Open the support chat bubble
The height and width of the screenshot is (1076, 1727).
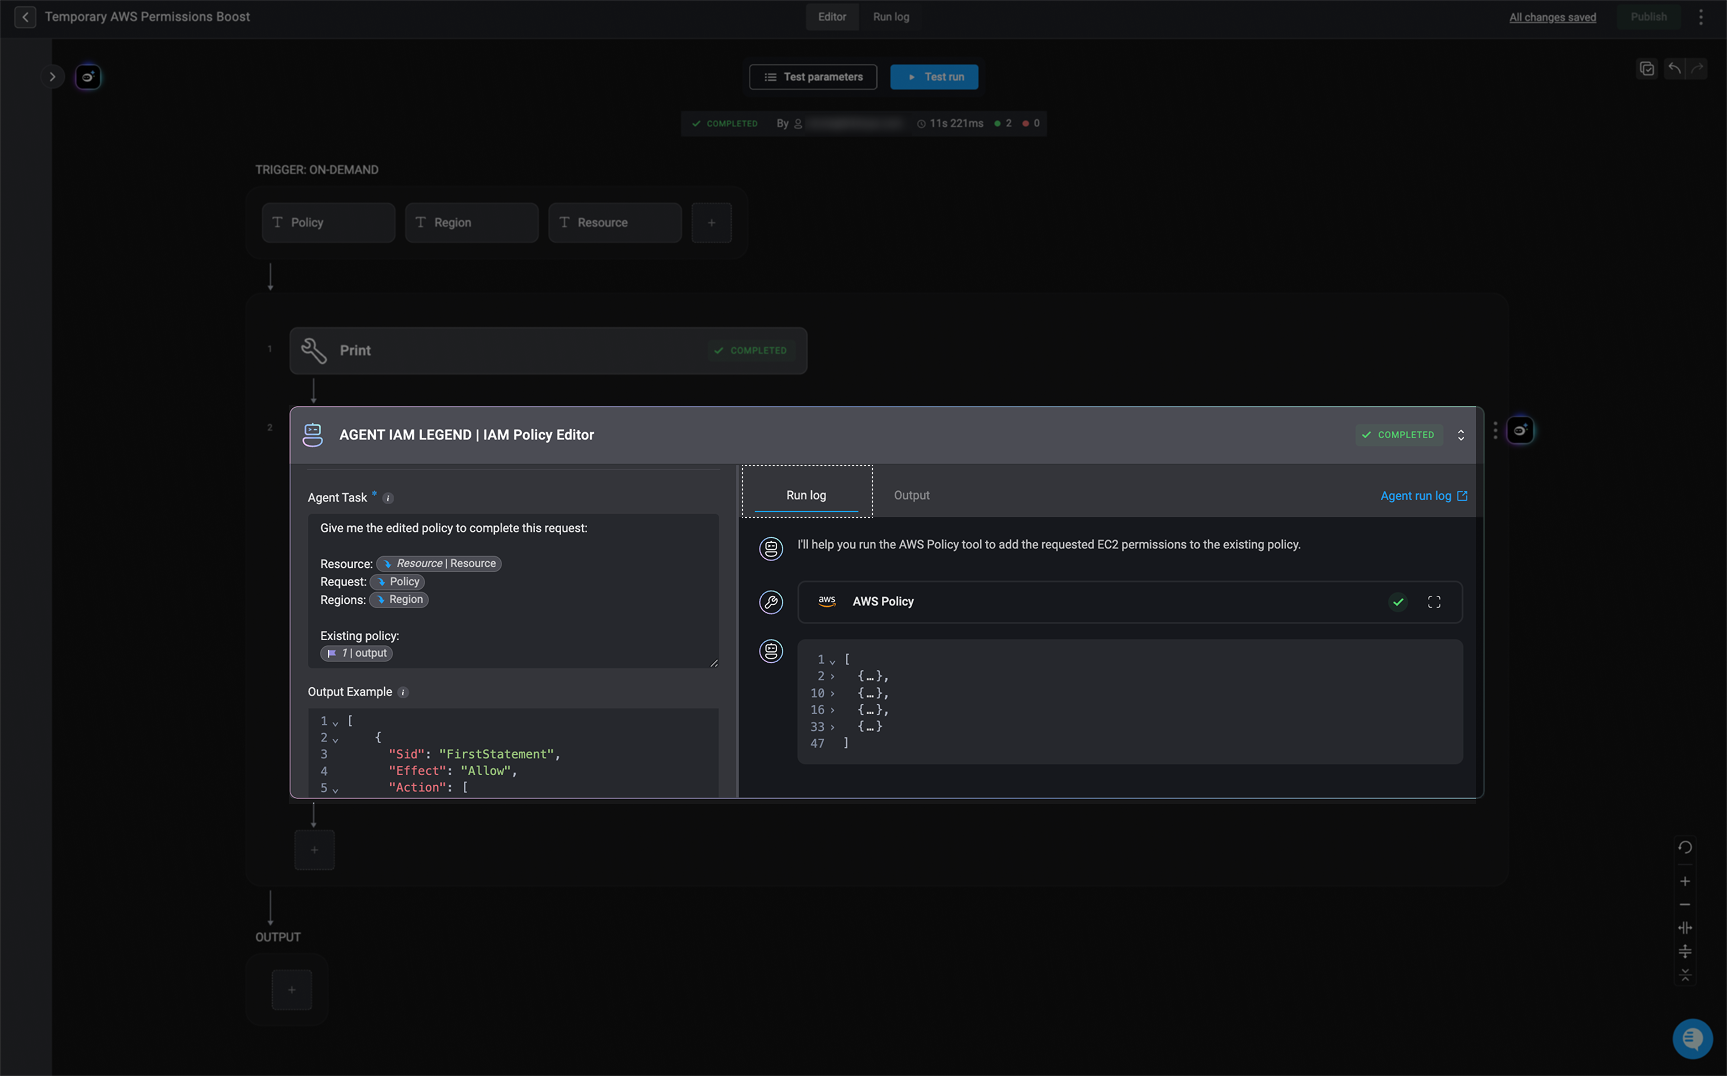tap(1692, 1039)
